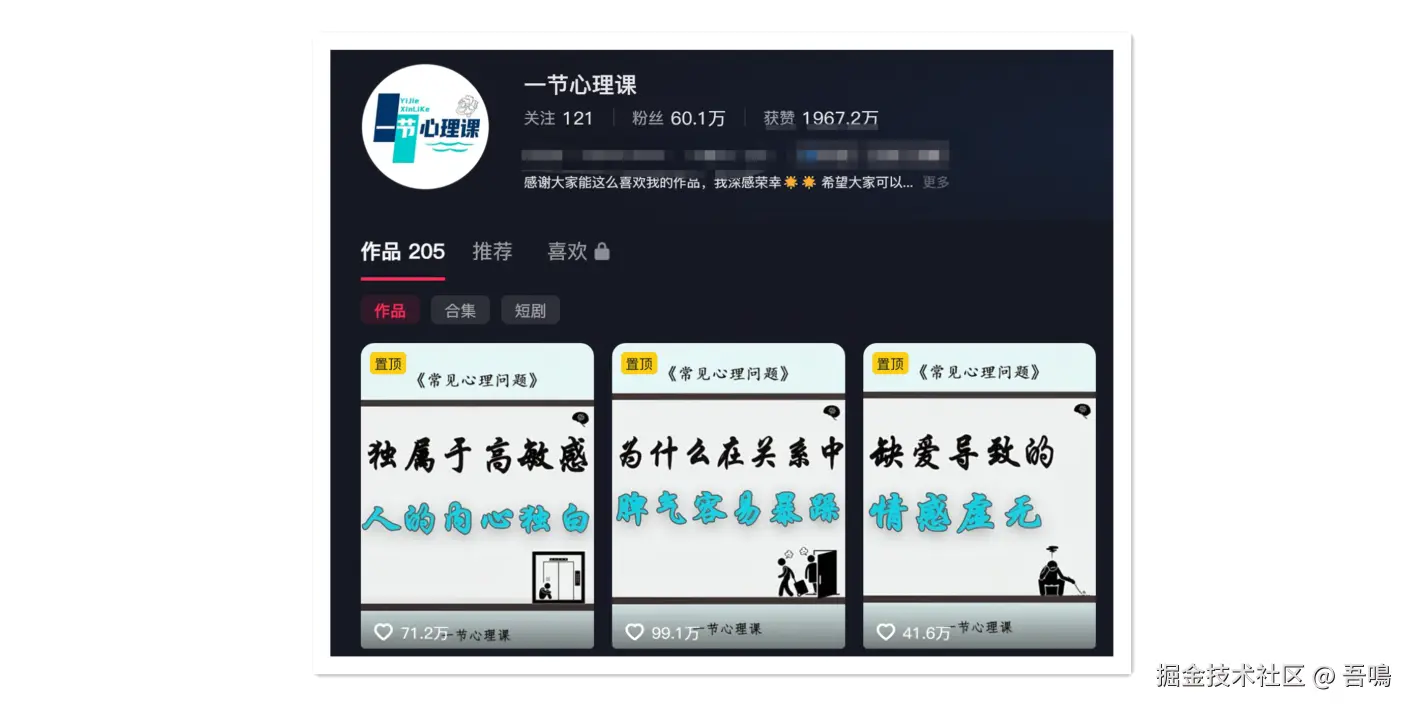Tap the lock icon beside 喜欢
The height and width of the screenshot is (710, 1412).
click(602, 252)
